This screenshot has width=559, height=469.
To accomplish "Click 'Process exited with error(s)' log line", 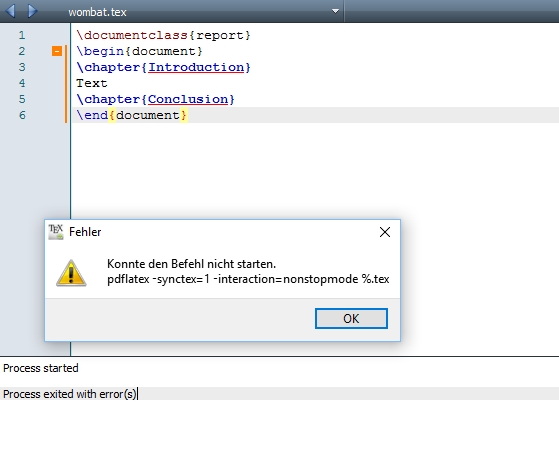I will [70, 394].
